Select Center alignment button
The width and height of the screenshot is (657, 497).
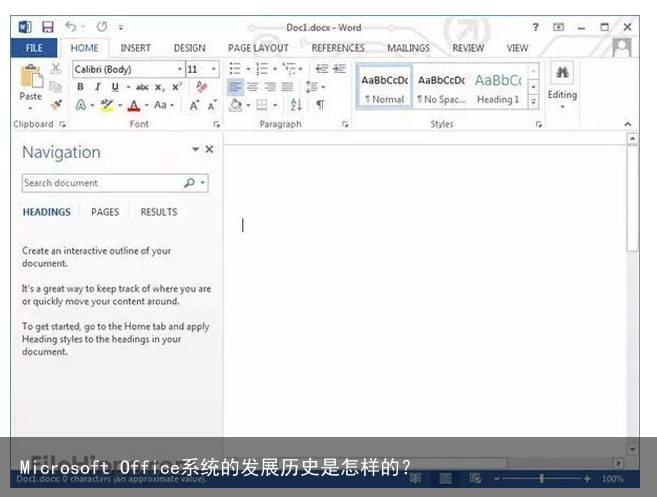click(253, 87)
